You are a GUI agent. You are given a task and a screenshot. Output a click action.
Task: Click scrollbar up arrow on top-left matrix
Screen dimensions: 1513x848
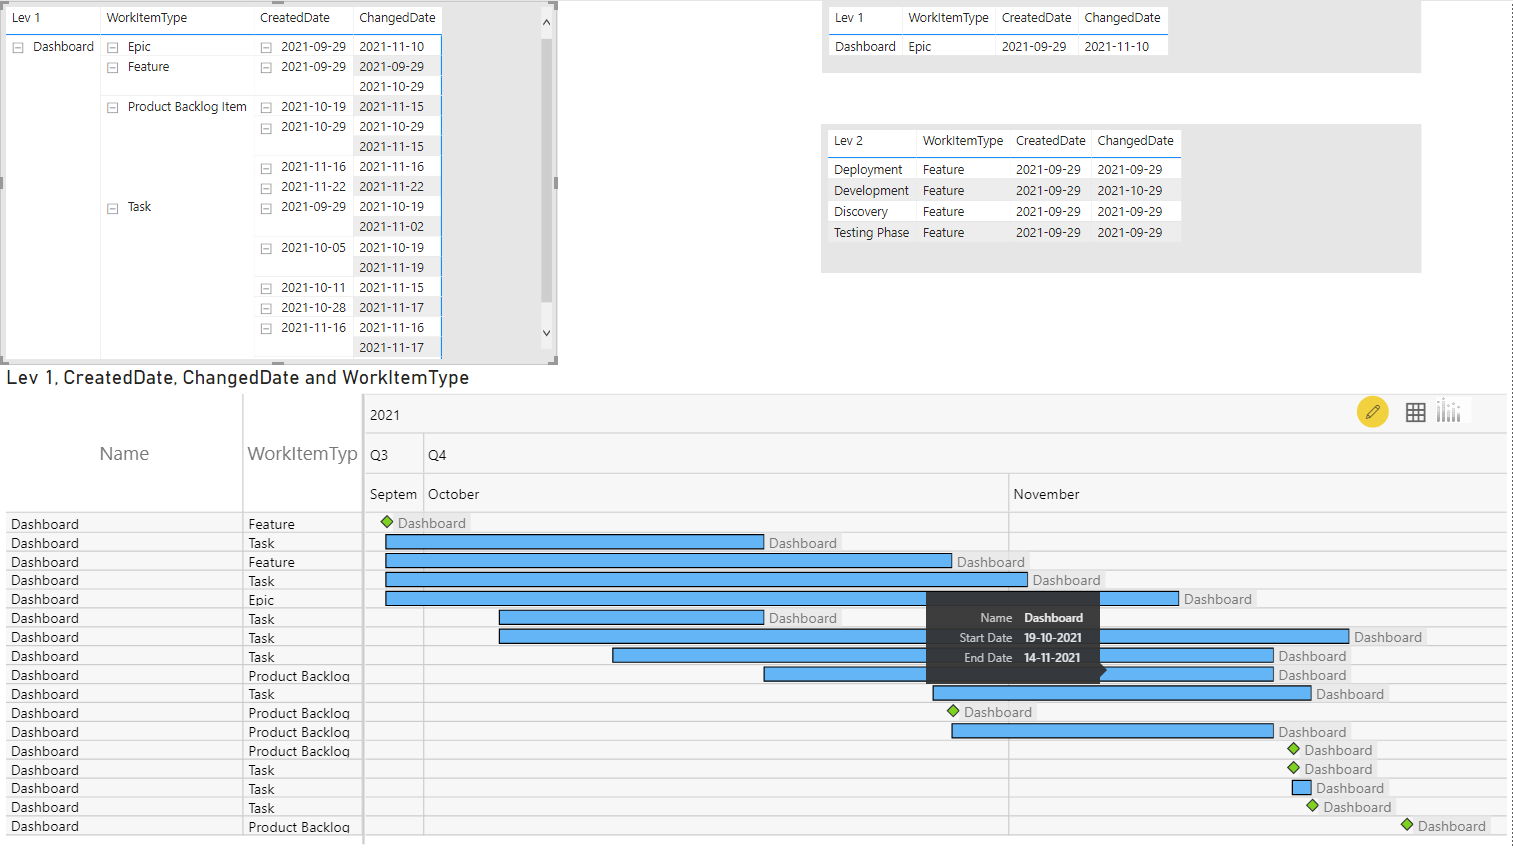[545, 20]
